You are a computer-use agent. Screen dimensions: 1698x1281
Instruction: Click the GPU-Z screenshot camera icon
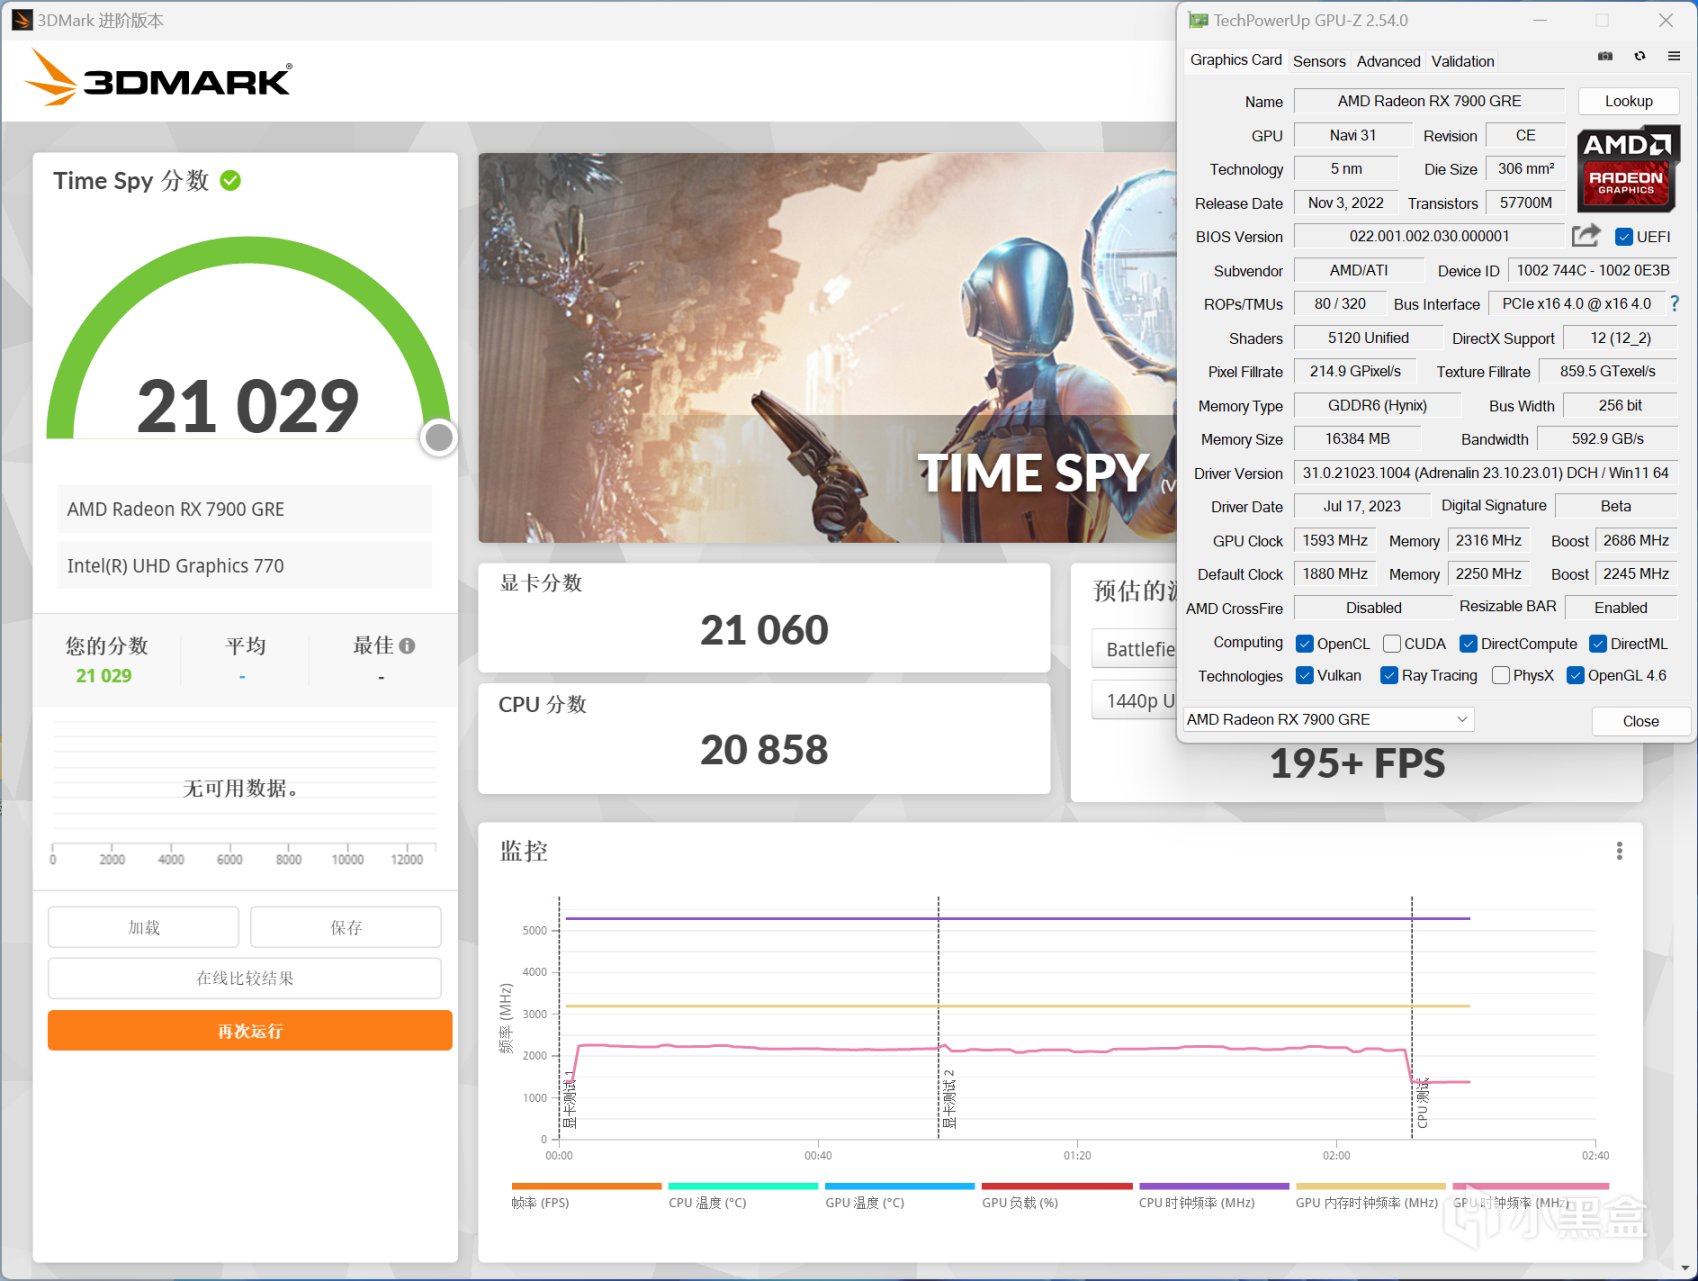(x=1605, y=57)
